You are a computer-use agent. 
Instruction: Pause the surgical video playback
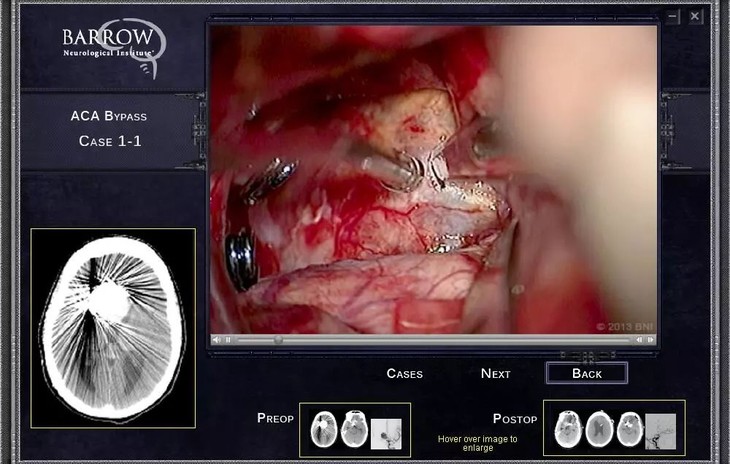pyautogui.click(x=228, y=340)
